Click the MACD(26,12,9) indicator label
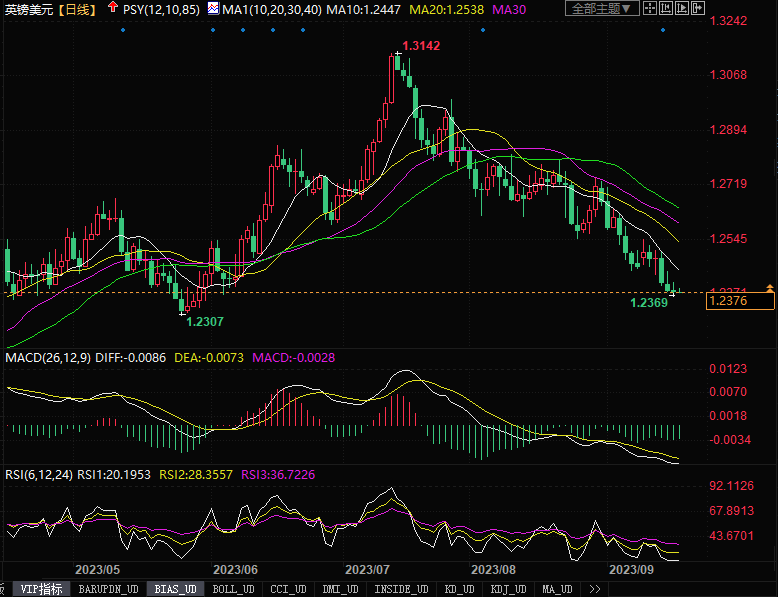778x597 pixels. [48, 357]
